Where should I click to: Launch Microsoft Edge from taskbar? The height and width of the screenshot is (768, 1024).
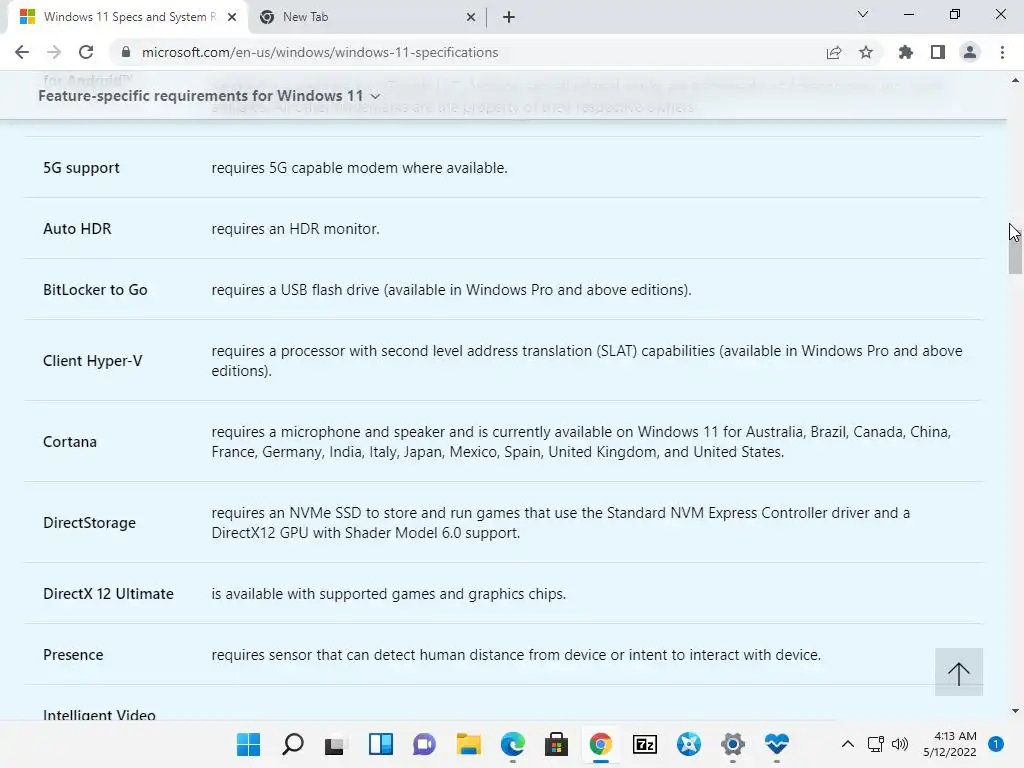tap(513, 744)
